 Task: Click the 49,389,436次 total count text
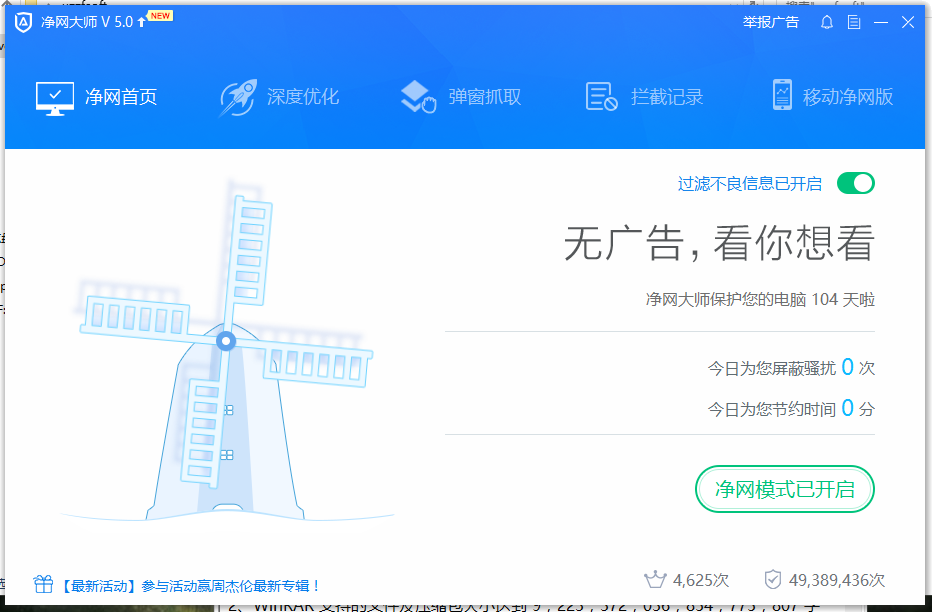837,581
